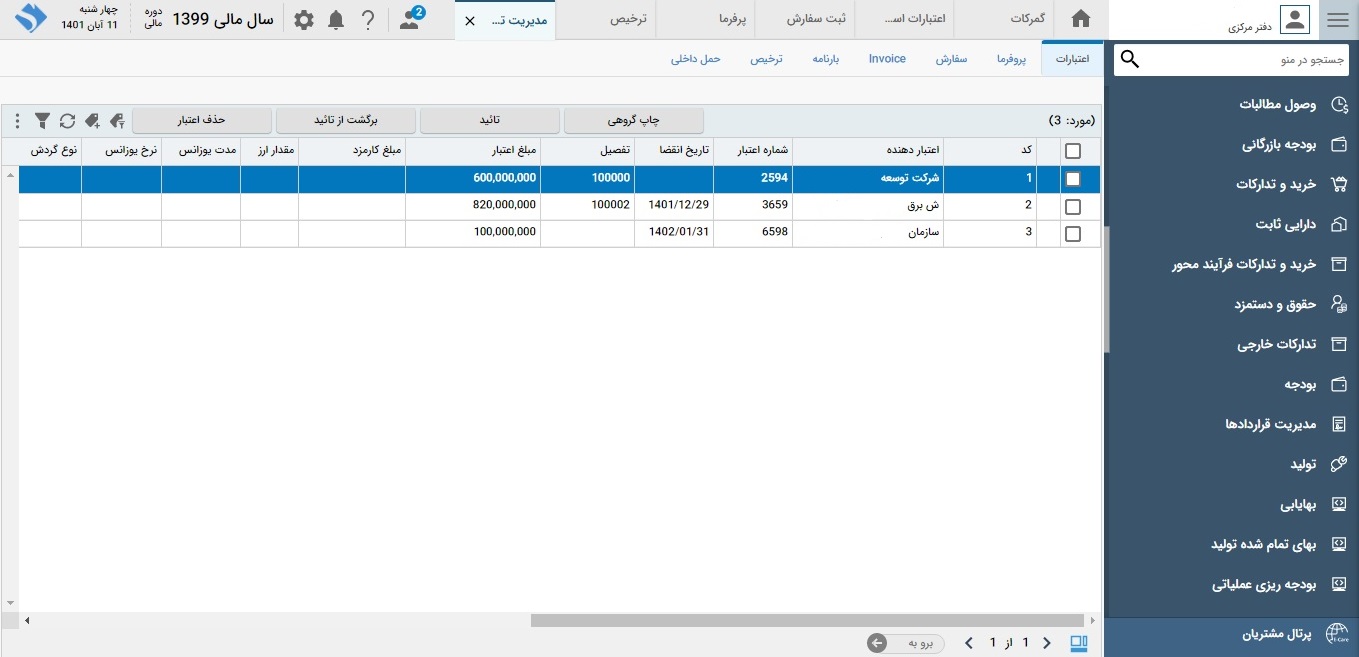Viewport: 1359px width, 657px height.
Task: Click the help question mark icon
Action: click(368, 20)
